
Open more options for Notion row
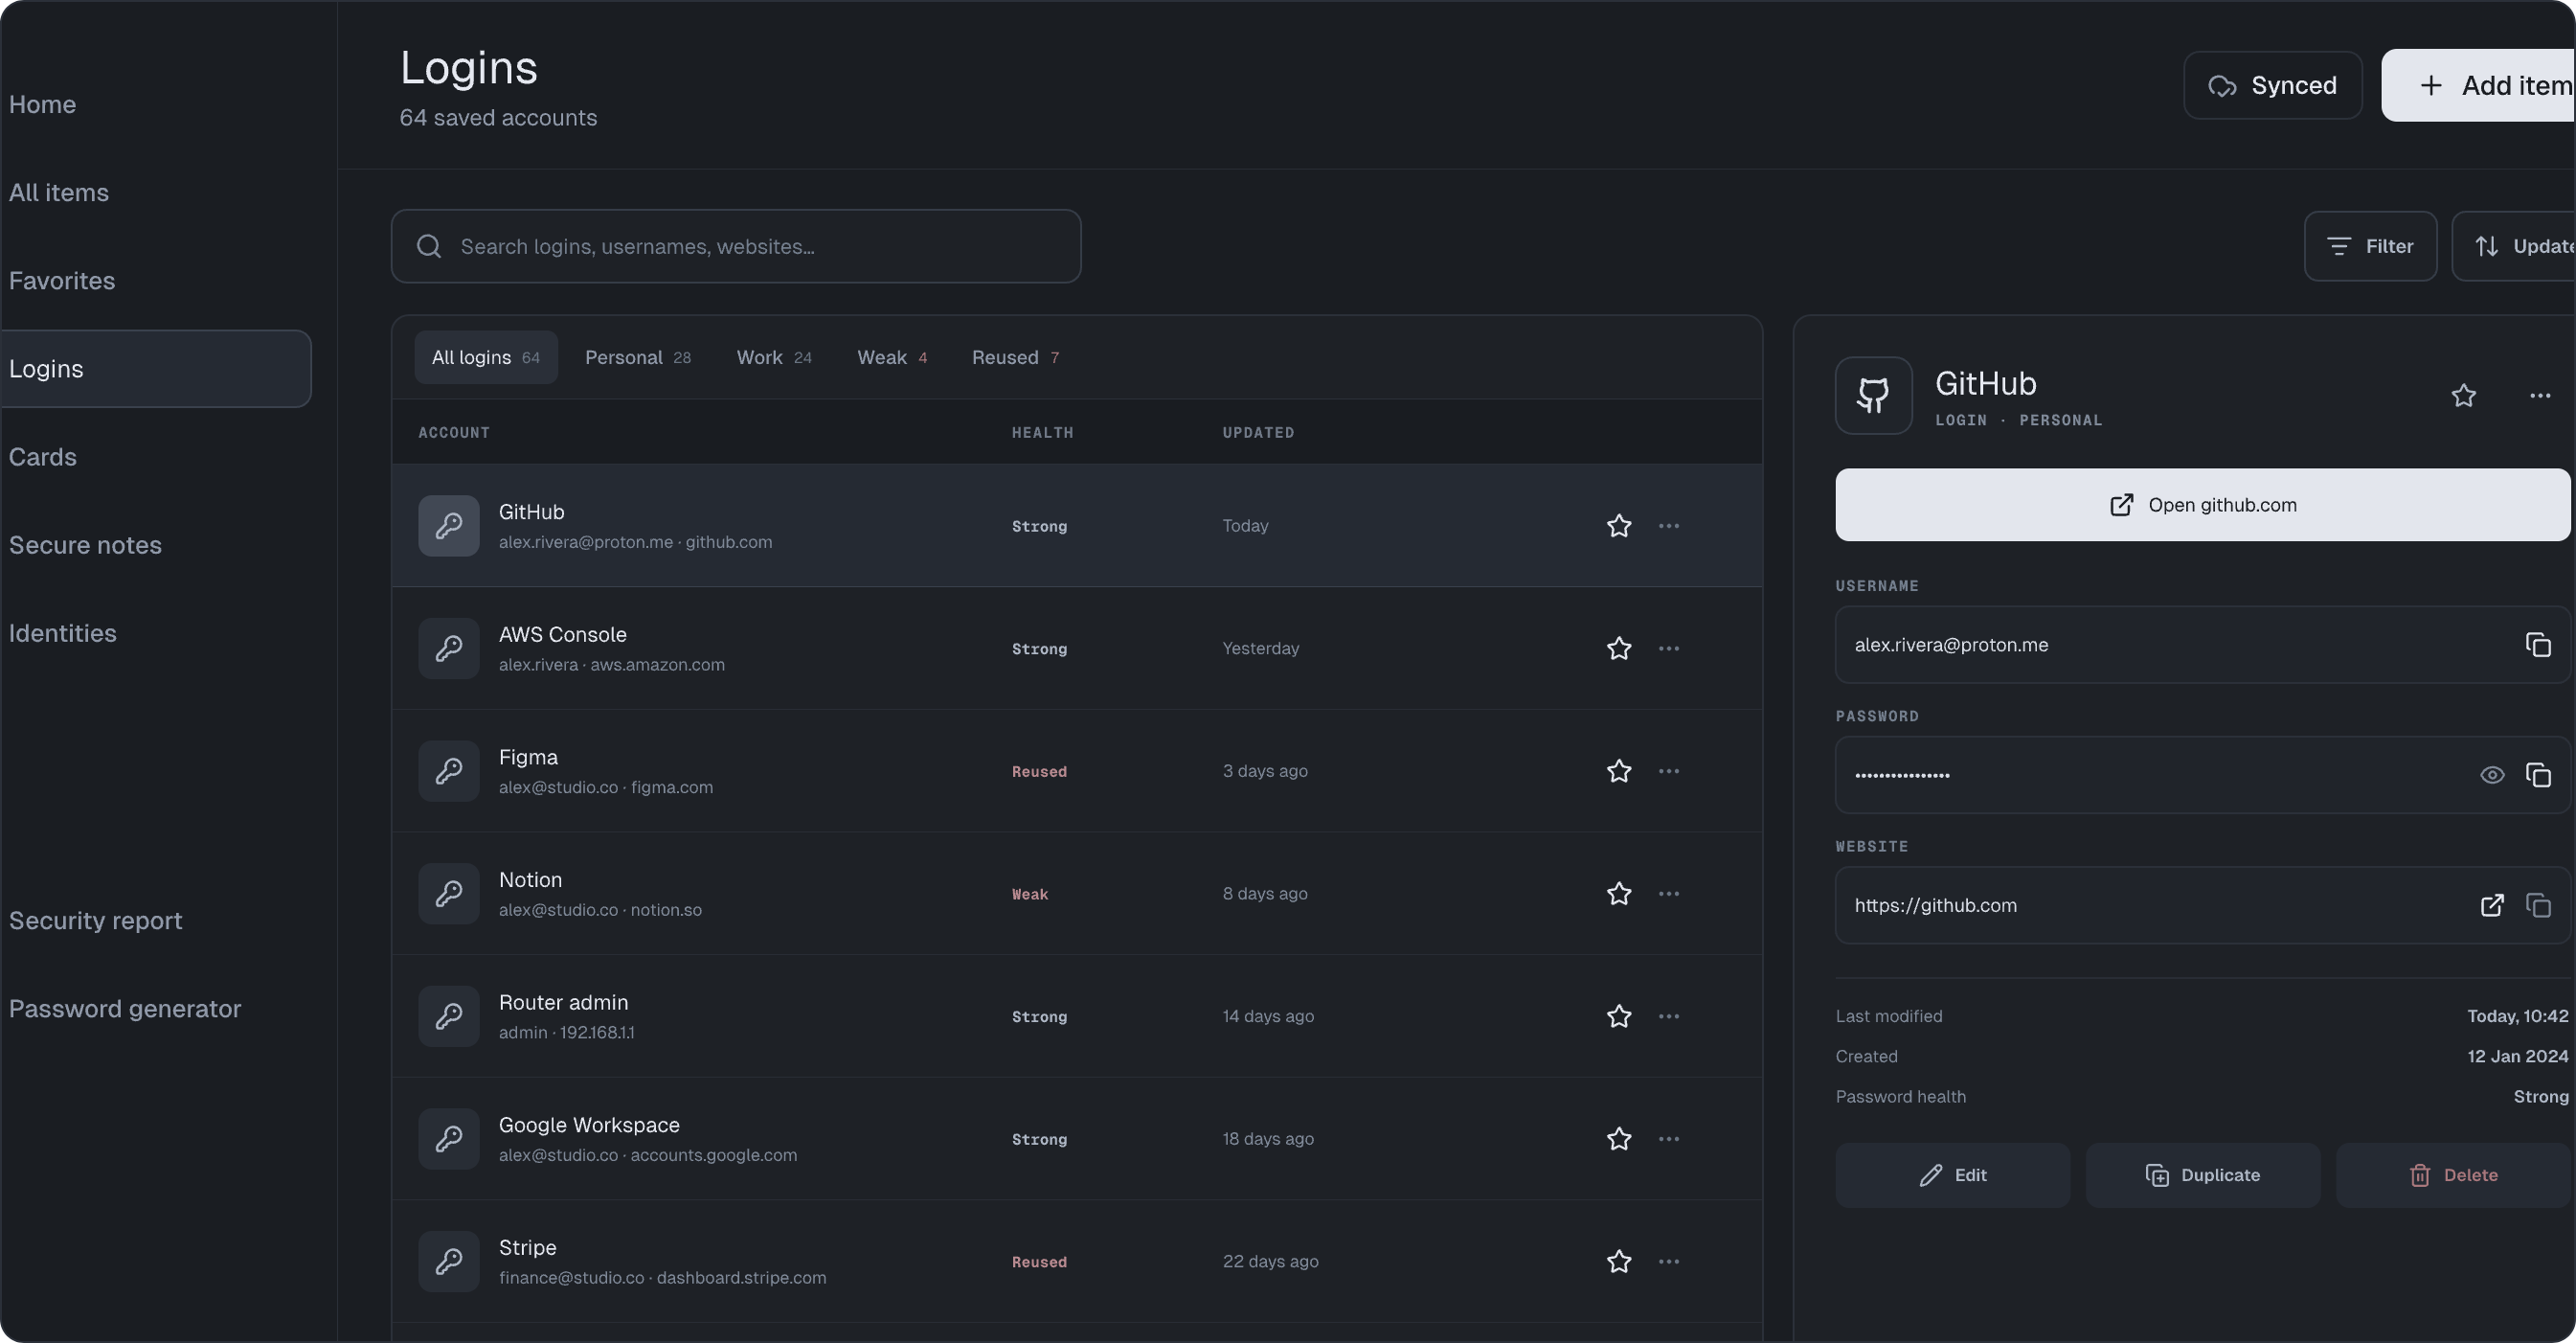click(1669, 893)
